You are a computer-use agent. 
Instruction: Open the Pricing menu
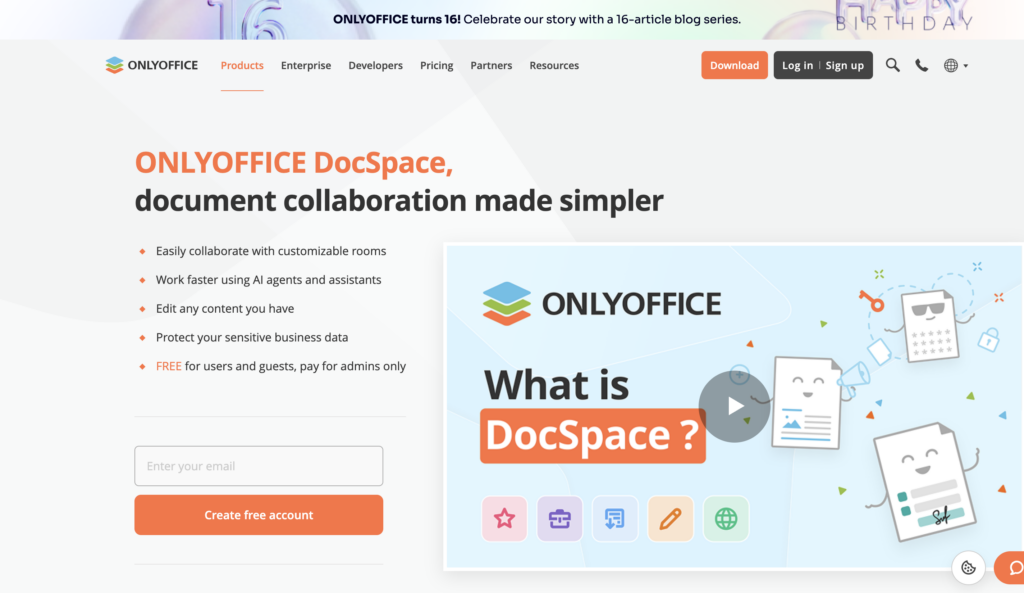436,65
